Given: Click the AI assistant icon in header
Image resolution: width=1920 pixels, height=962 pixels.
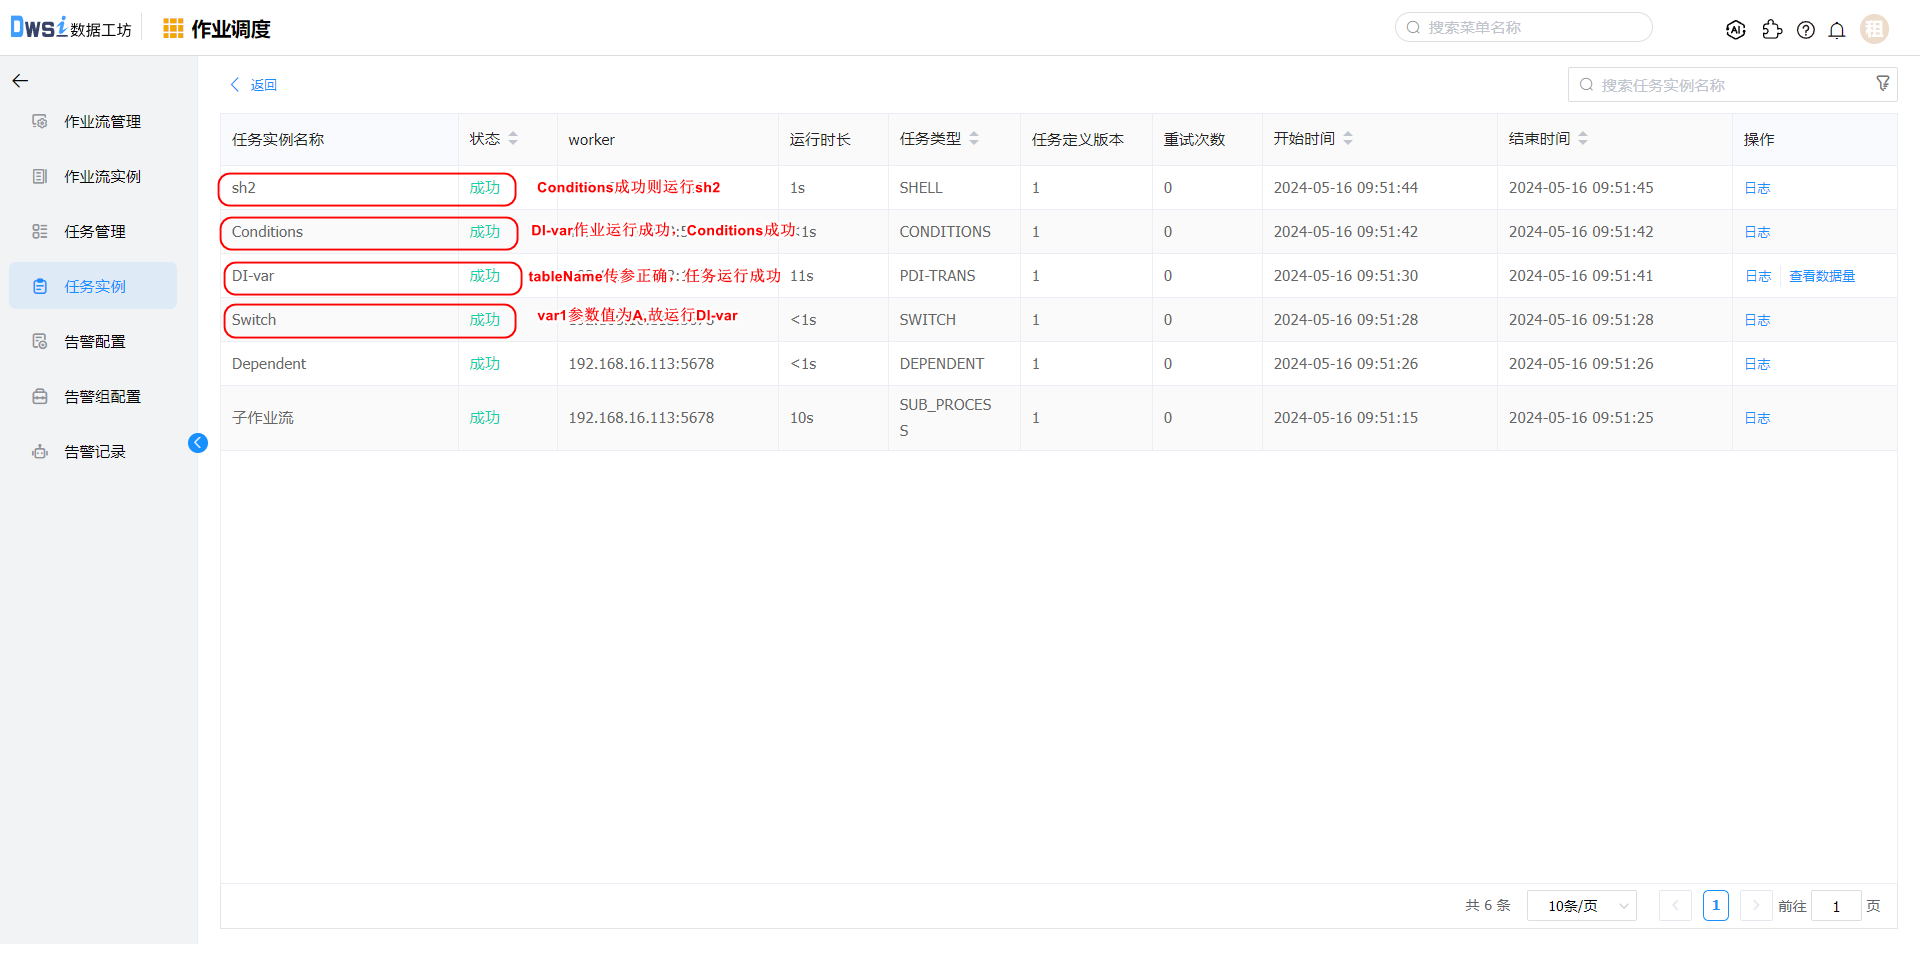Looking at the screenshot, I should pos(1736,30).
